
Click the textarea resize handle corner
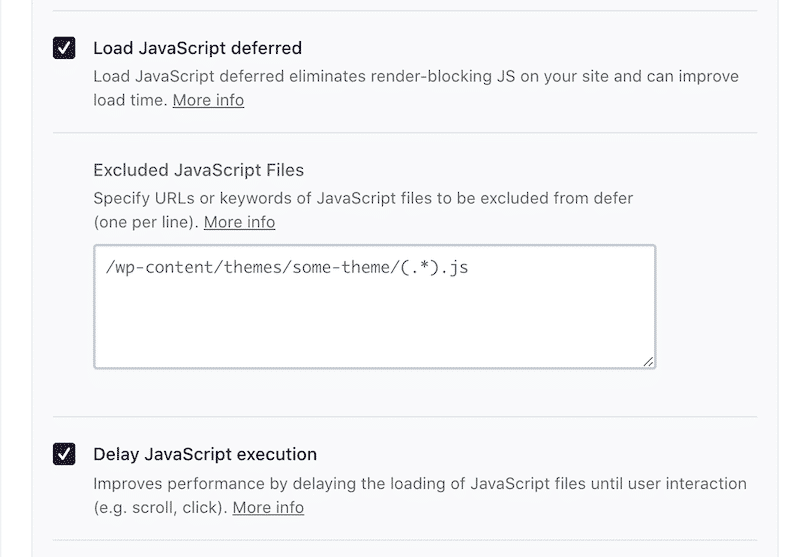point(648,361)
